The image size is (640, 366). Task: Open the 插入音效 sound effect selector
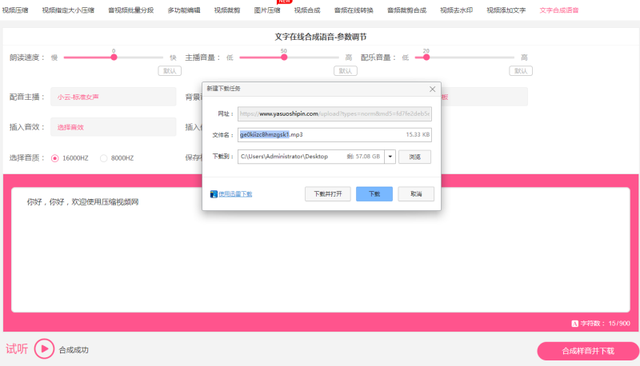113,127
